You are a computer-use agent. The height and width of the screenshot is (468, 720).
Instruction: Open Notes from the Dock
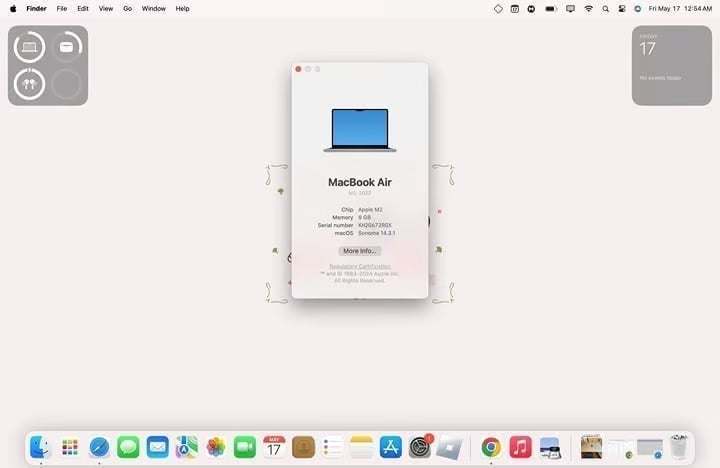tap(361, 447)
